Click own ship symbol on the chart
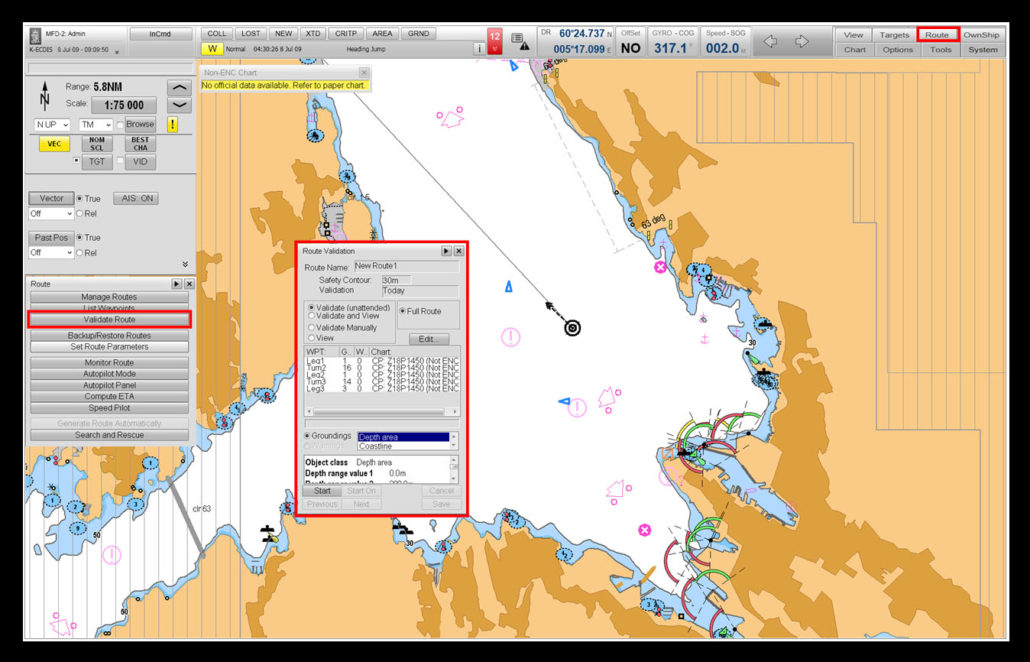 (573, 328)
